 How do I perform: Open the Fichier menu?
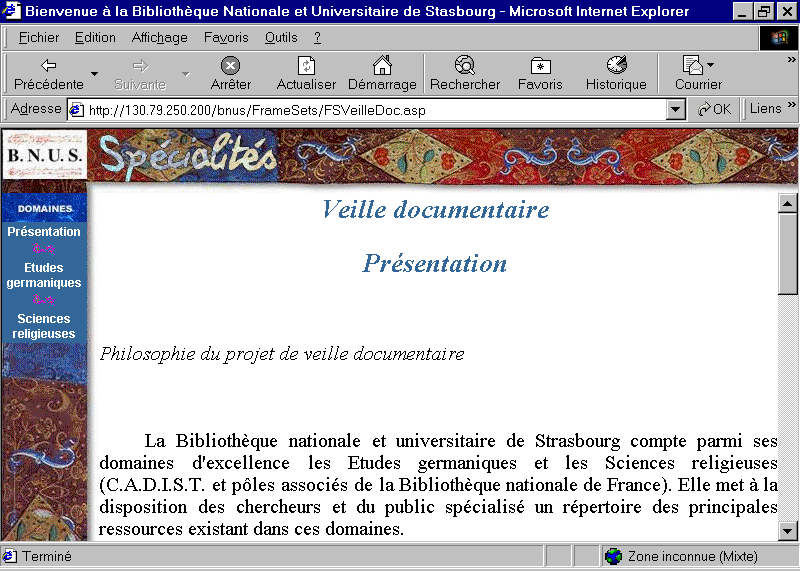click(39, 37)
